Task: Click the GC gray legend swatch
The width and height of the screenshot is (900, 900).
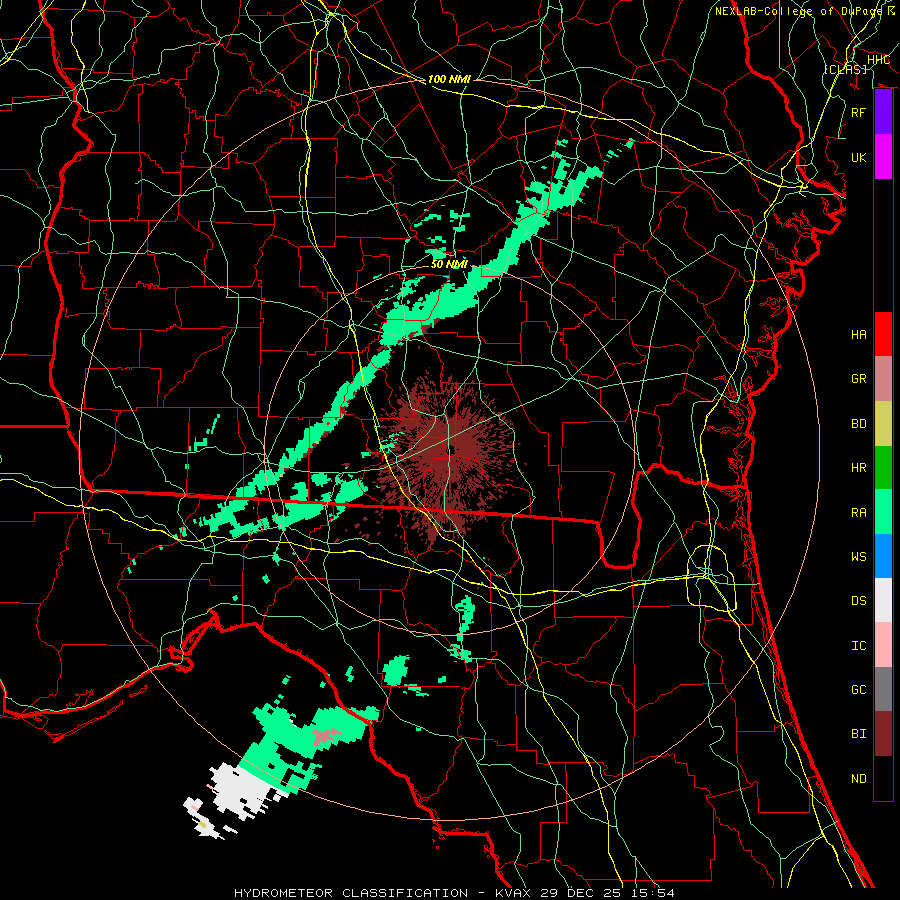Action: coord(883,689)
